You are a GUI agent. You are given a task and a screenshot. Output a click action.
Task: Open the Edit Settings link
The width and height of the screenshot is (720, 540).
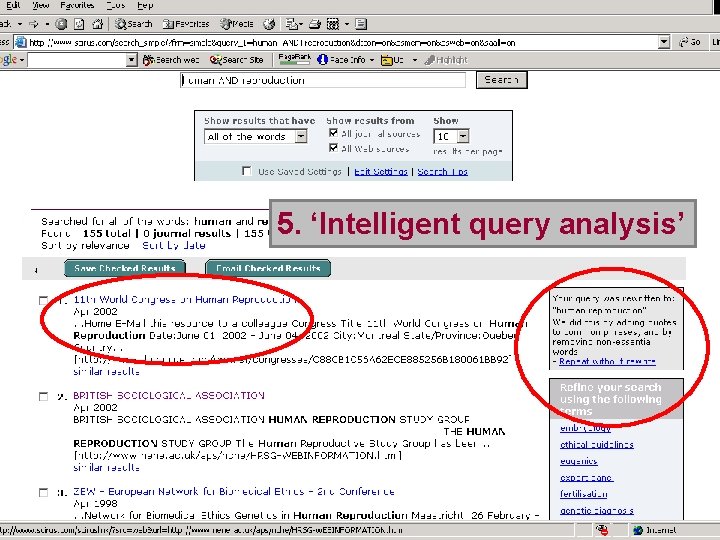[381, 171]
